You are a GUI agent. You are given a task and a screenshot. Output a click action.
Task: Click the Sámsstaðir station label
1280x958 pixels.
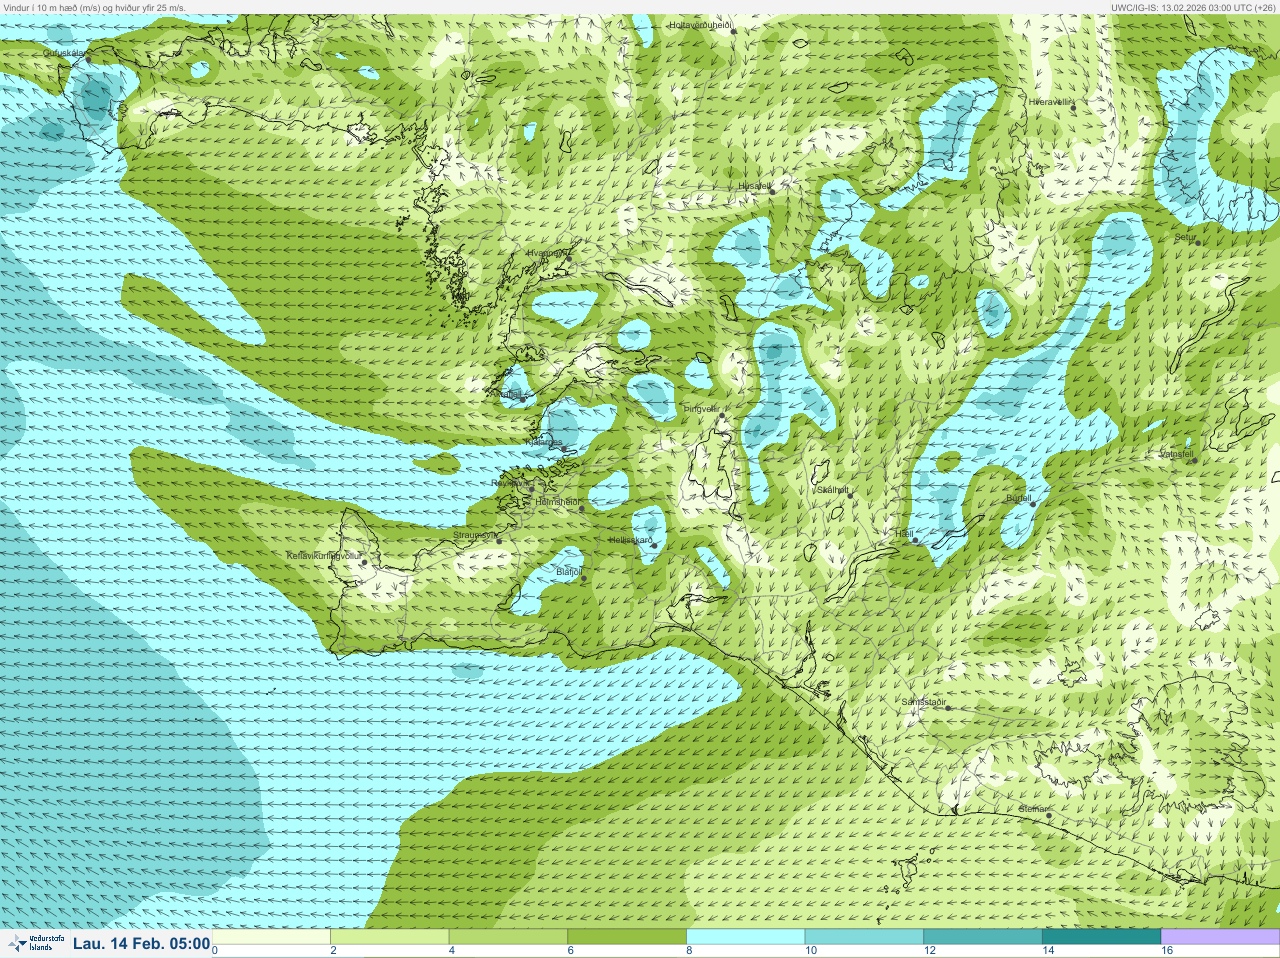923,702
